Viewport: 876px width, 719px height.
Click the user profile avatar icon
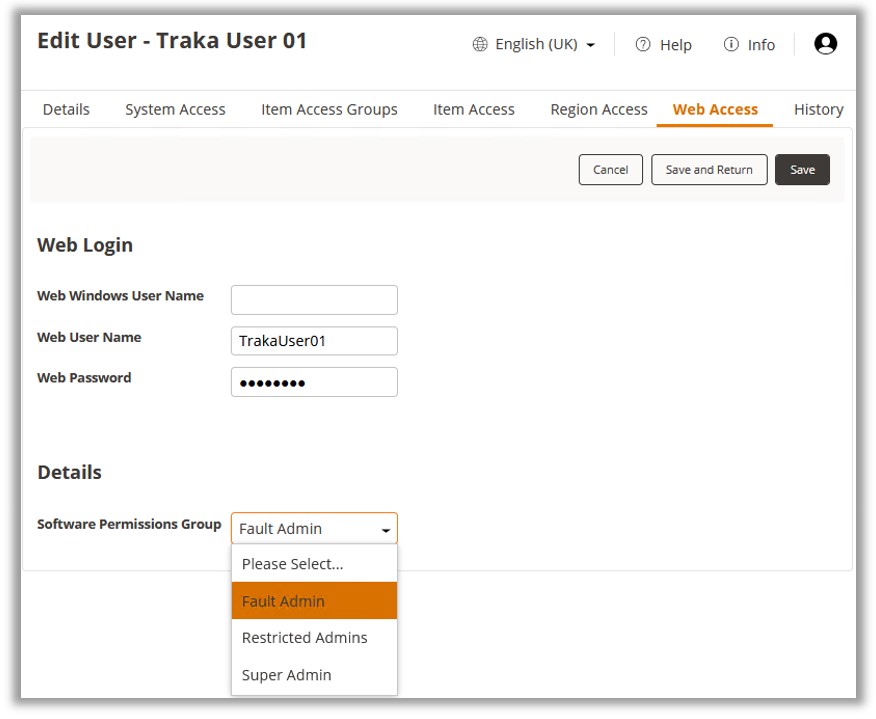point(825,44)
